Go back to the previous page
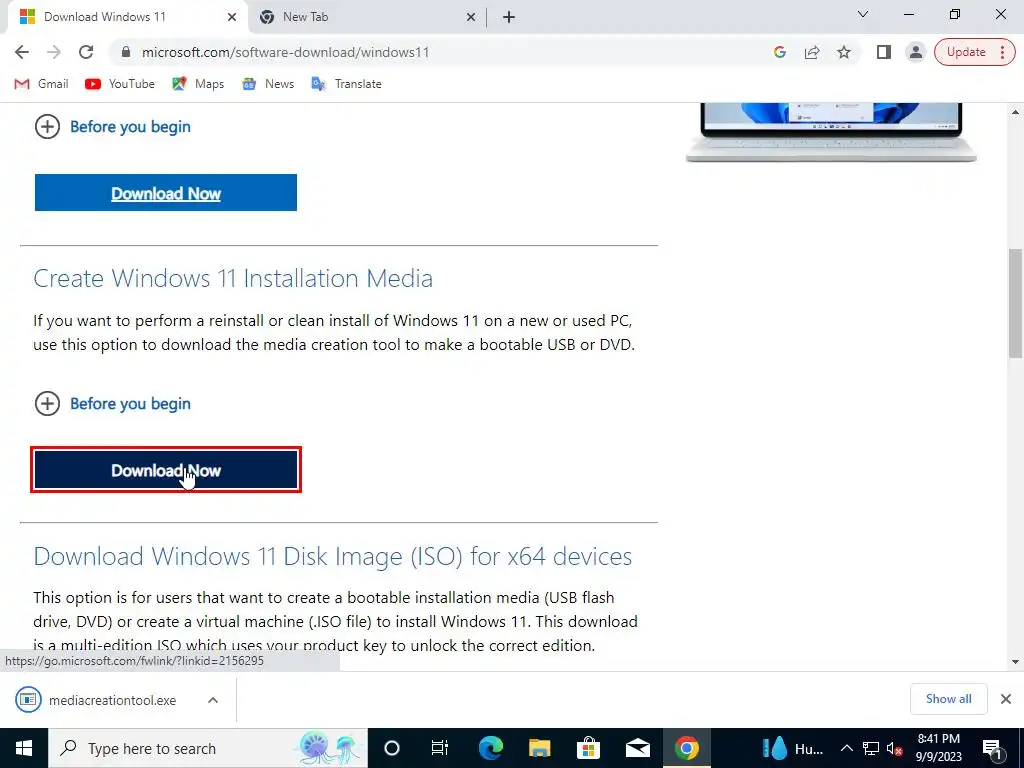Viewport: 1024px width, 768px height. coord(22,52)
